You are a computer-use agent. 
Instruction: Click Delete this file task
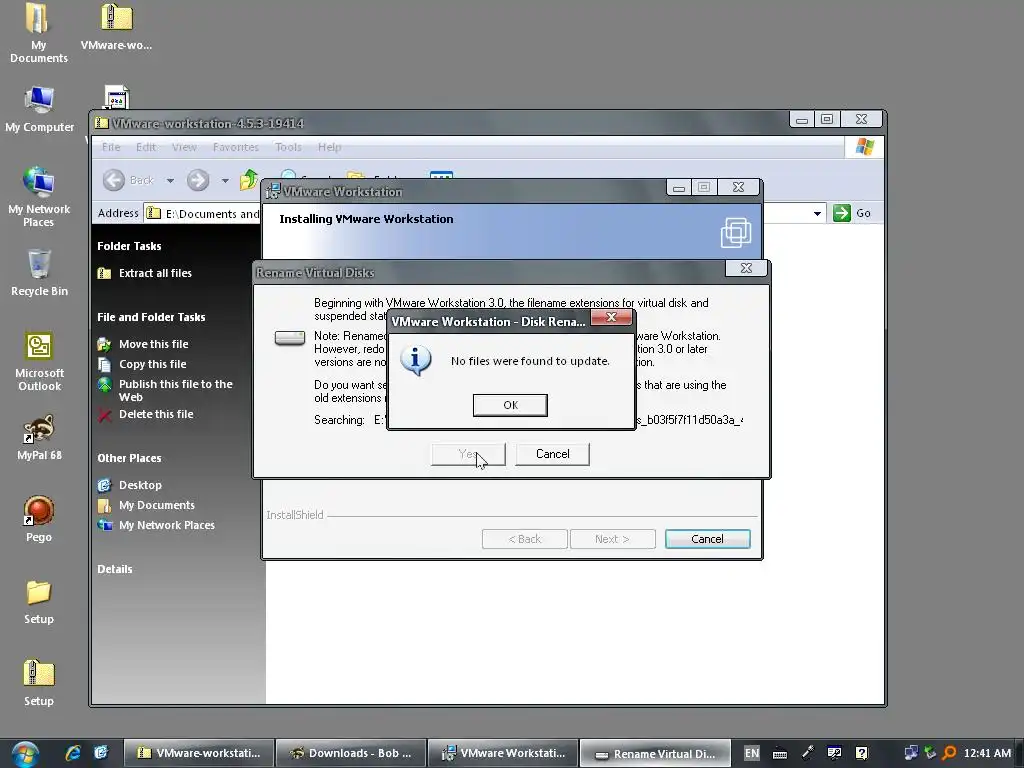pos(155,414)
